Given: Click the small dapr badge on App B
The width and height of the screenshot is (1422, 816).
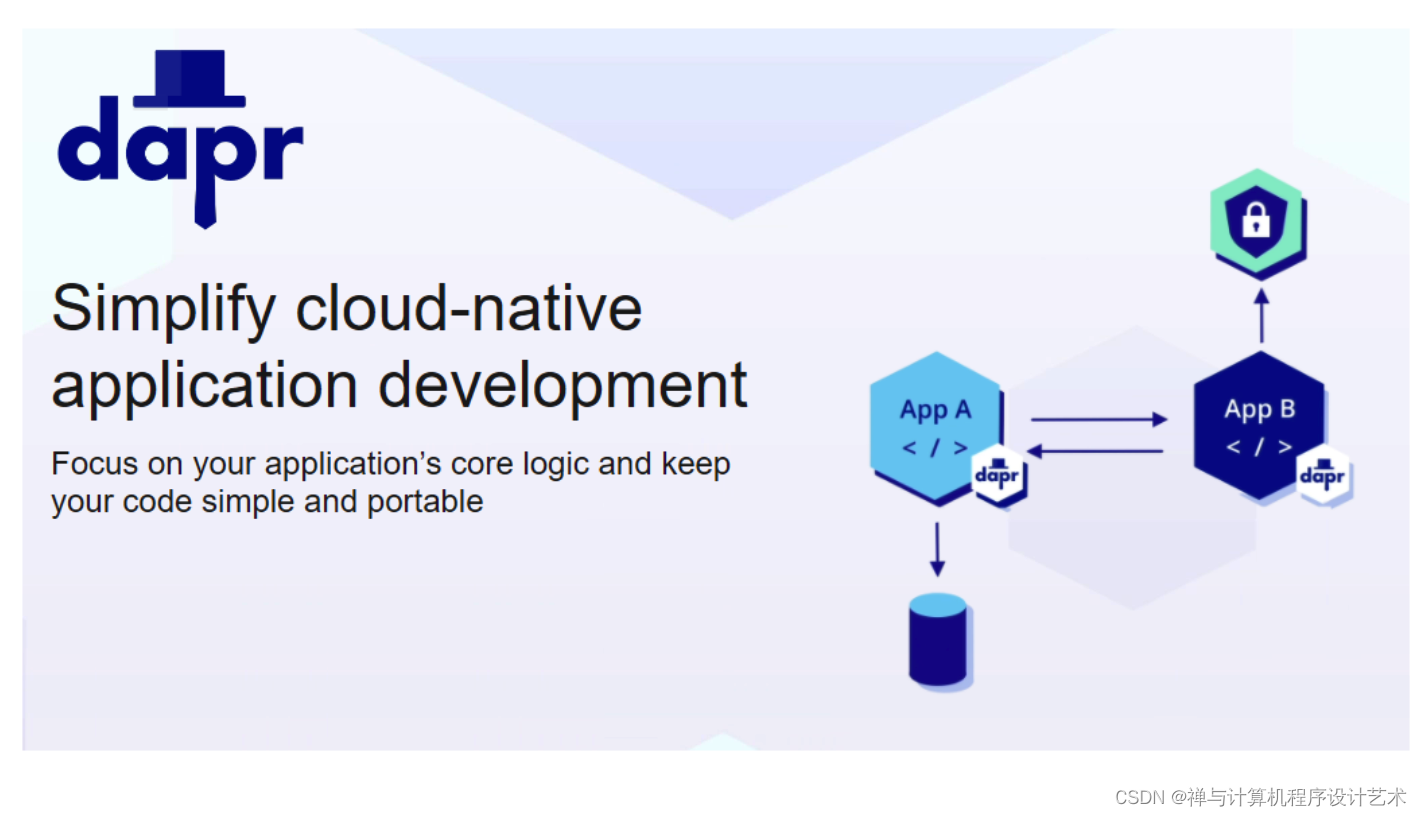Looking at the screenshot, I should [1322, 475].
